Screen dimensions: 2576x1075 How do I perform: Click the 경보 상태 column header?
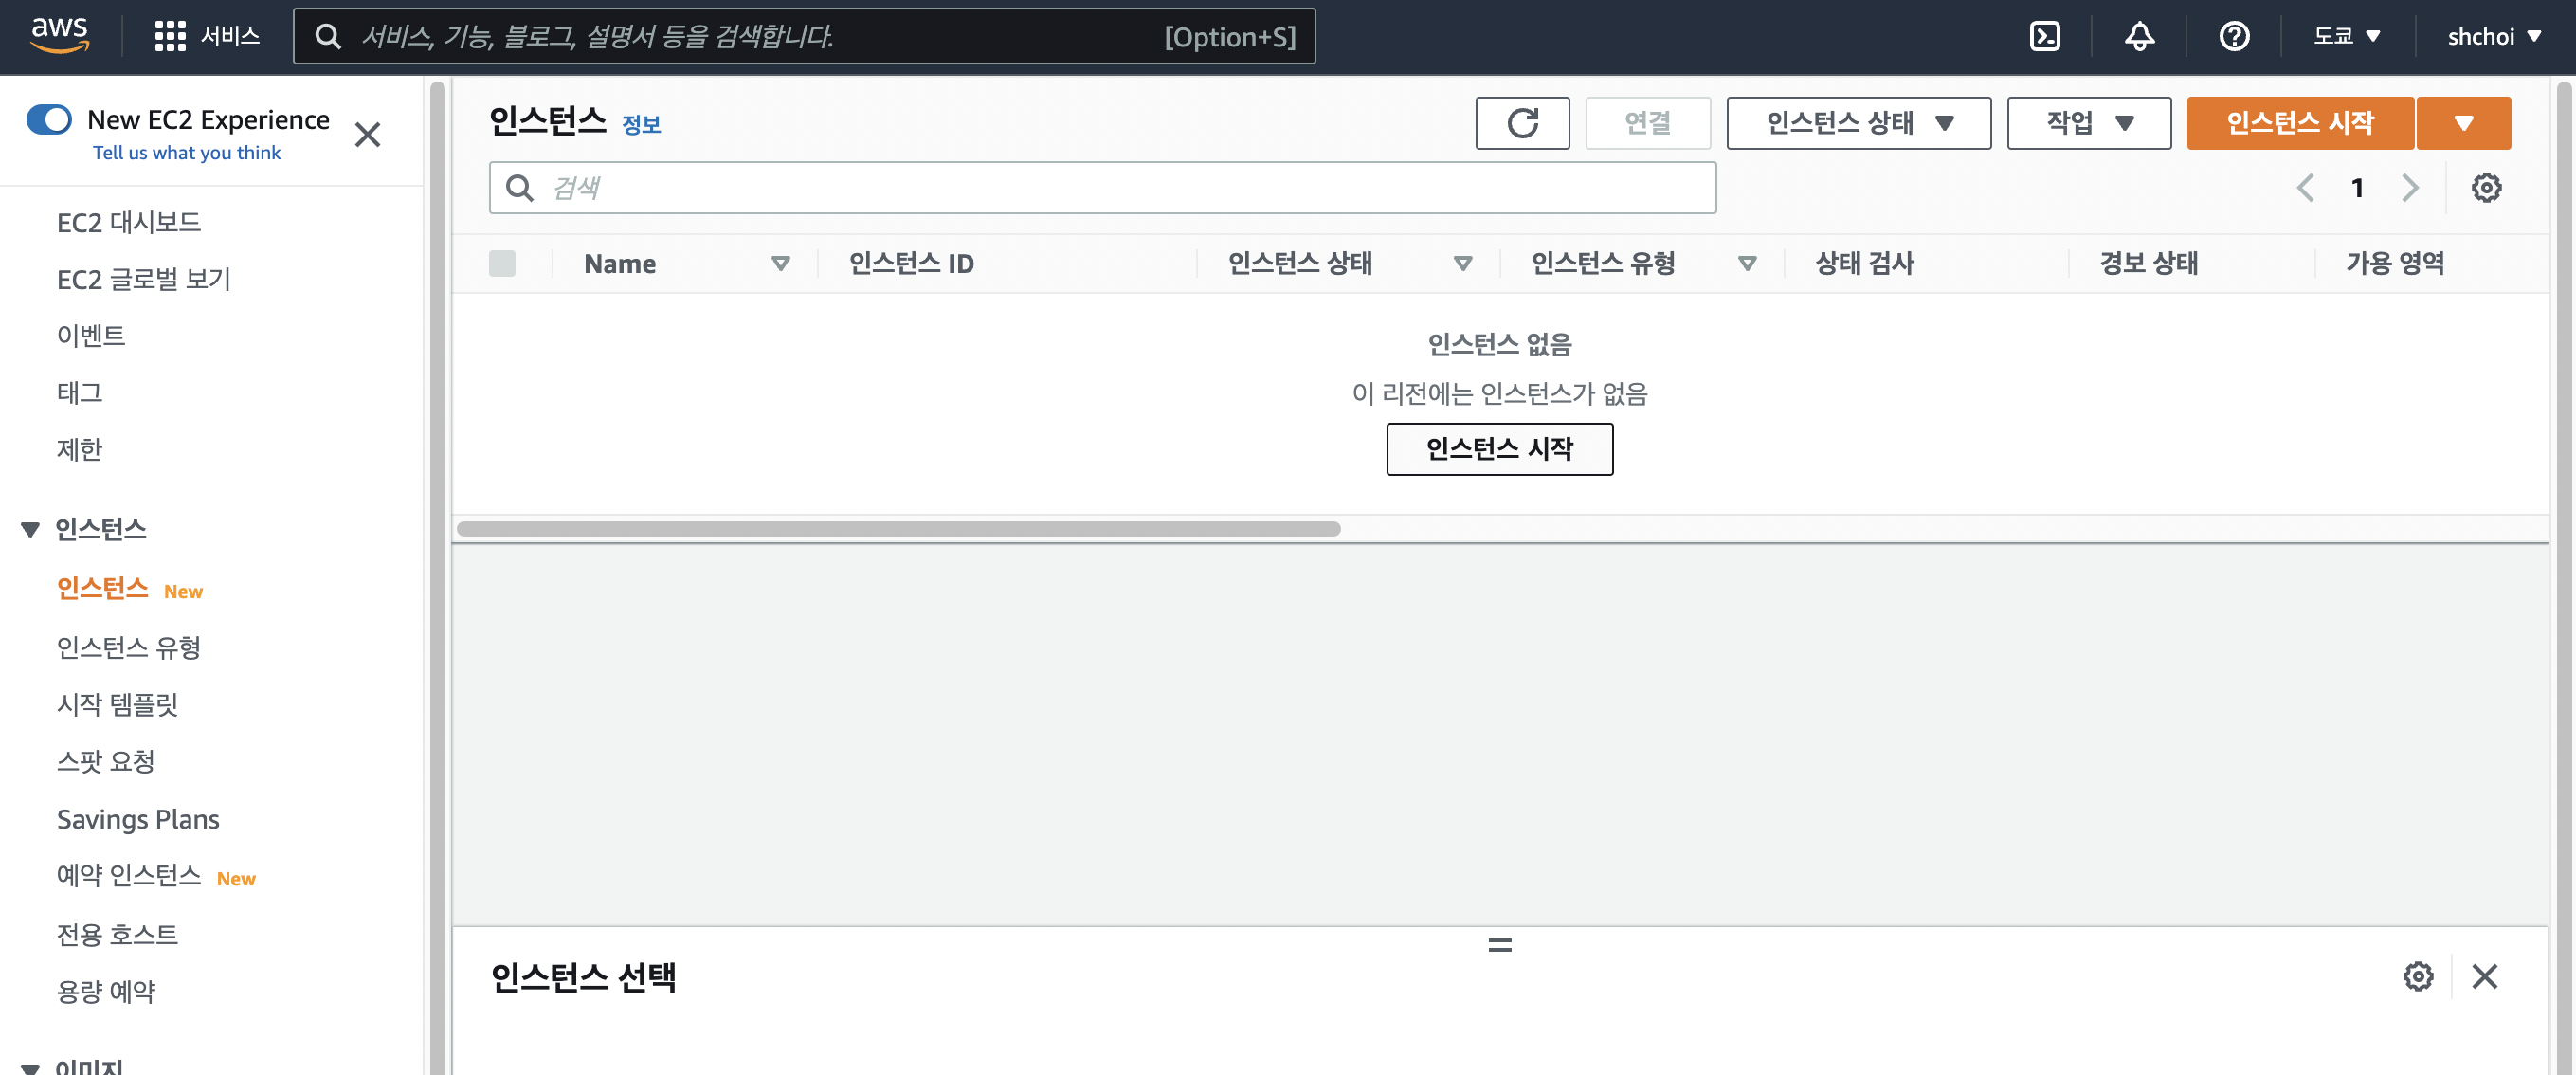2149,263
